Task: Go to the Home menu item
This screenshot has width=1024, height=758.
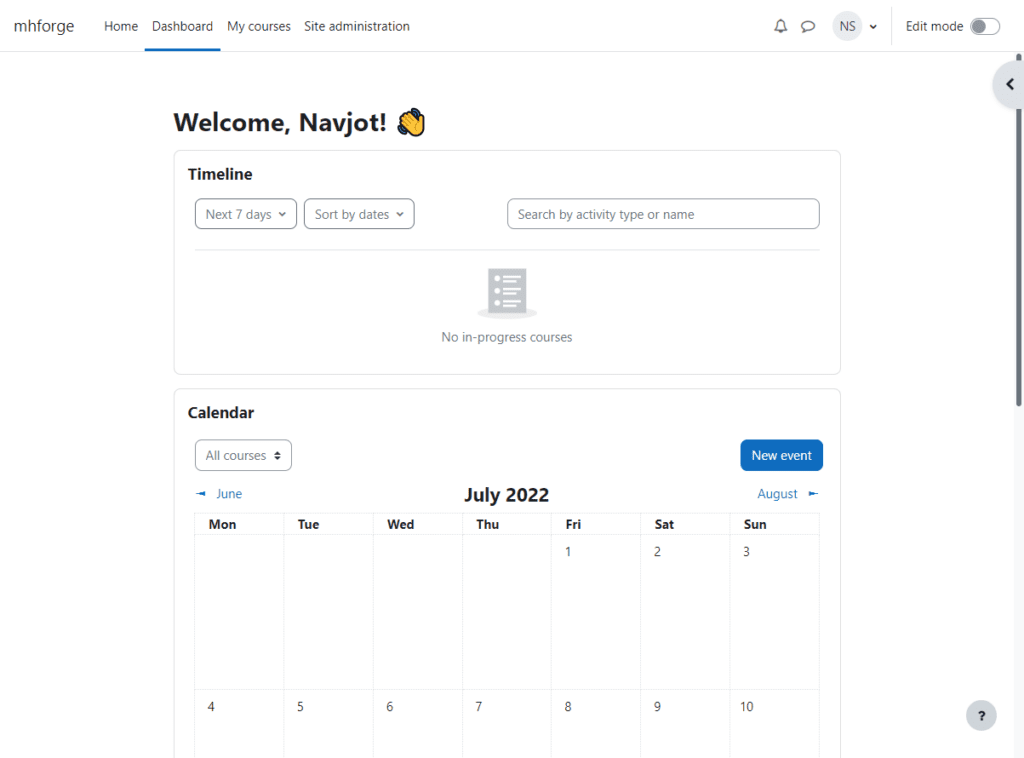Action: (121, 27)
